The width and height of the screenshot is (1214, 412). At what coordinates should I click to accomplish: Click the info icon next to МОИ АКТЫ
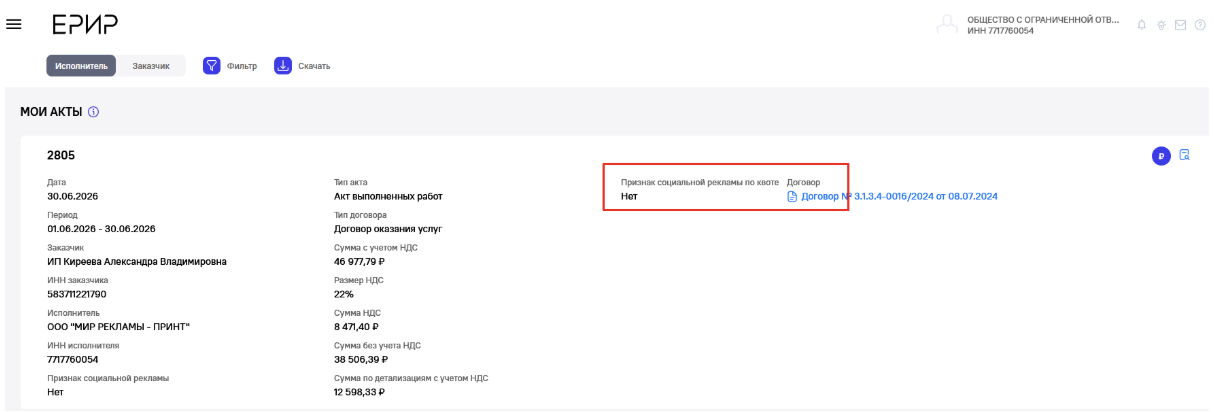93,112
